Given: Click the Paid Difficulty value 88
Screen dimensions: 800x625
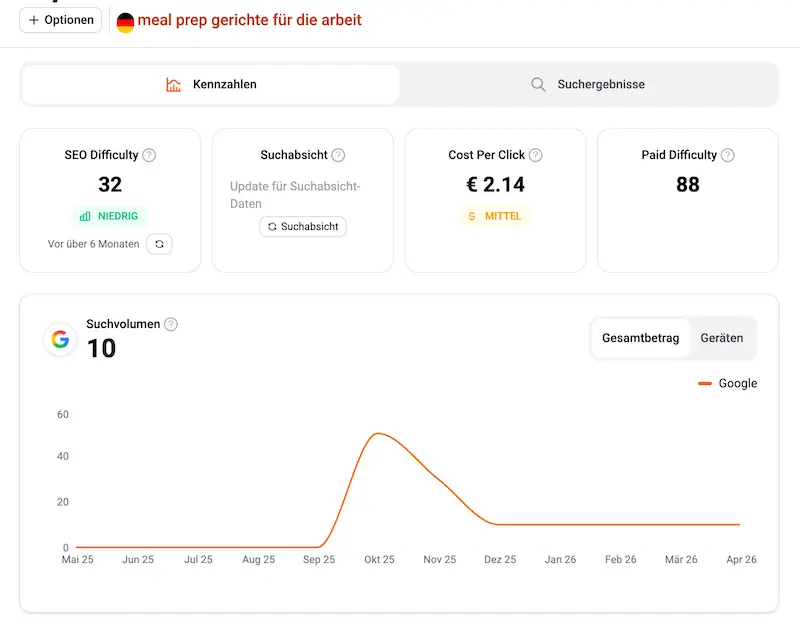Looking at the screenshot, I should point(688,185).
